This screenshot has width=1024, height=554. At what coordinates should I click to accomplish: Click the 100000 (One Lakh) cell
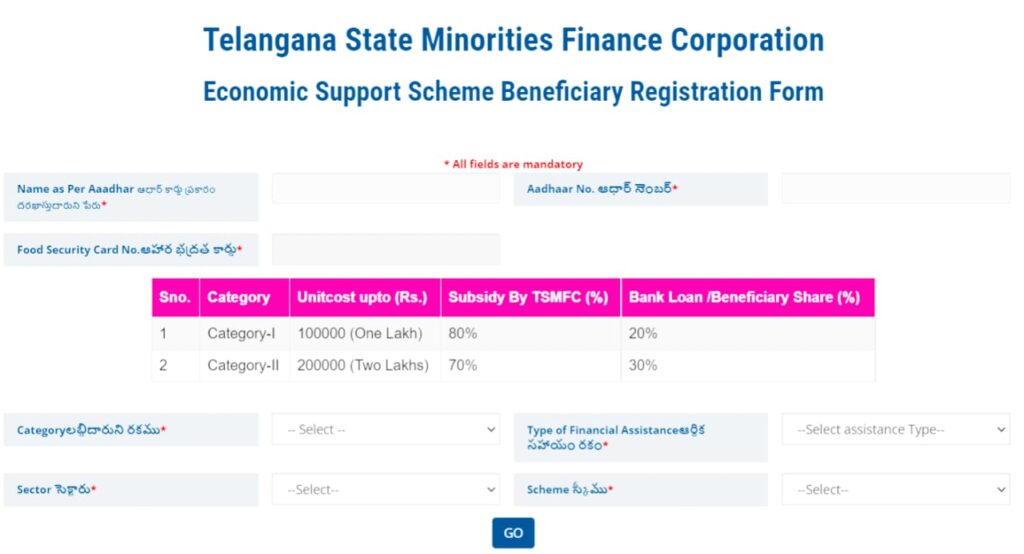(360, 334)
